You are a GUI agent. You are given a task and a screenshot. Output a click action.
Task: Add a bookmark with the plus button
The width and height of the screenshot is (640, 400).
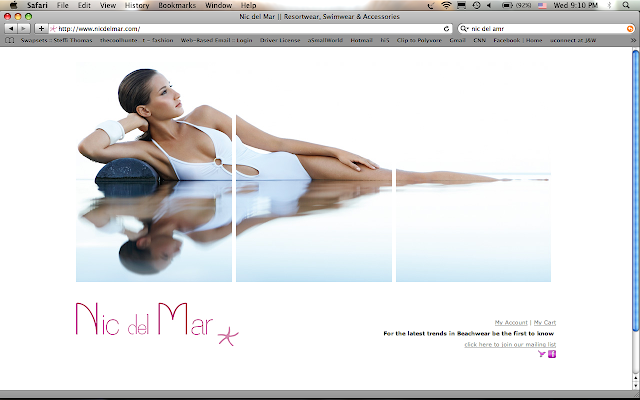click(41, 29)
